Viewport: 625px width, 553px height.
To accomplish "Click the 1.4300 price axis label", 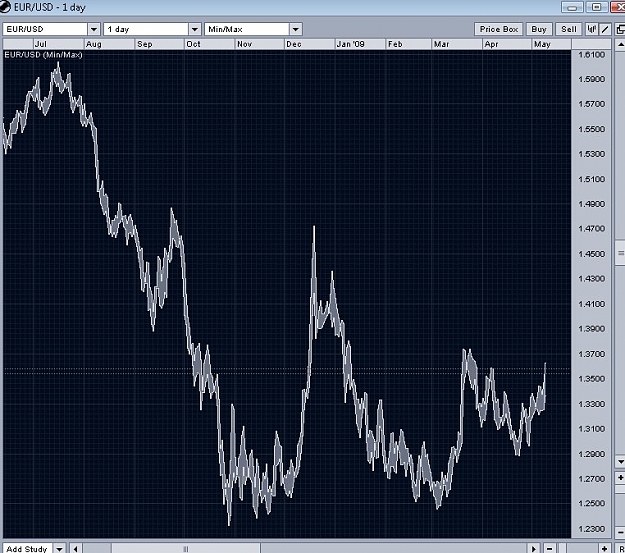I will [592, 279].
